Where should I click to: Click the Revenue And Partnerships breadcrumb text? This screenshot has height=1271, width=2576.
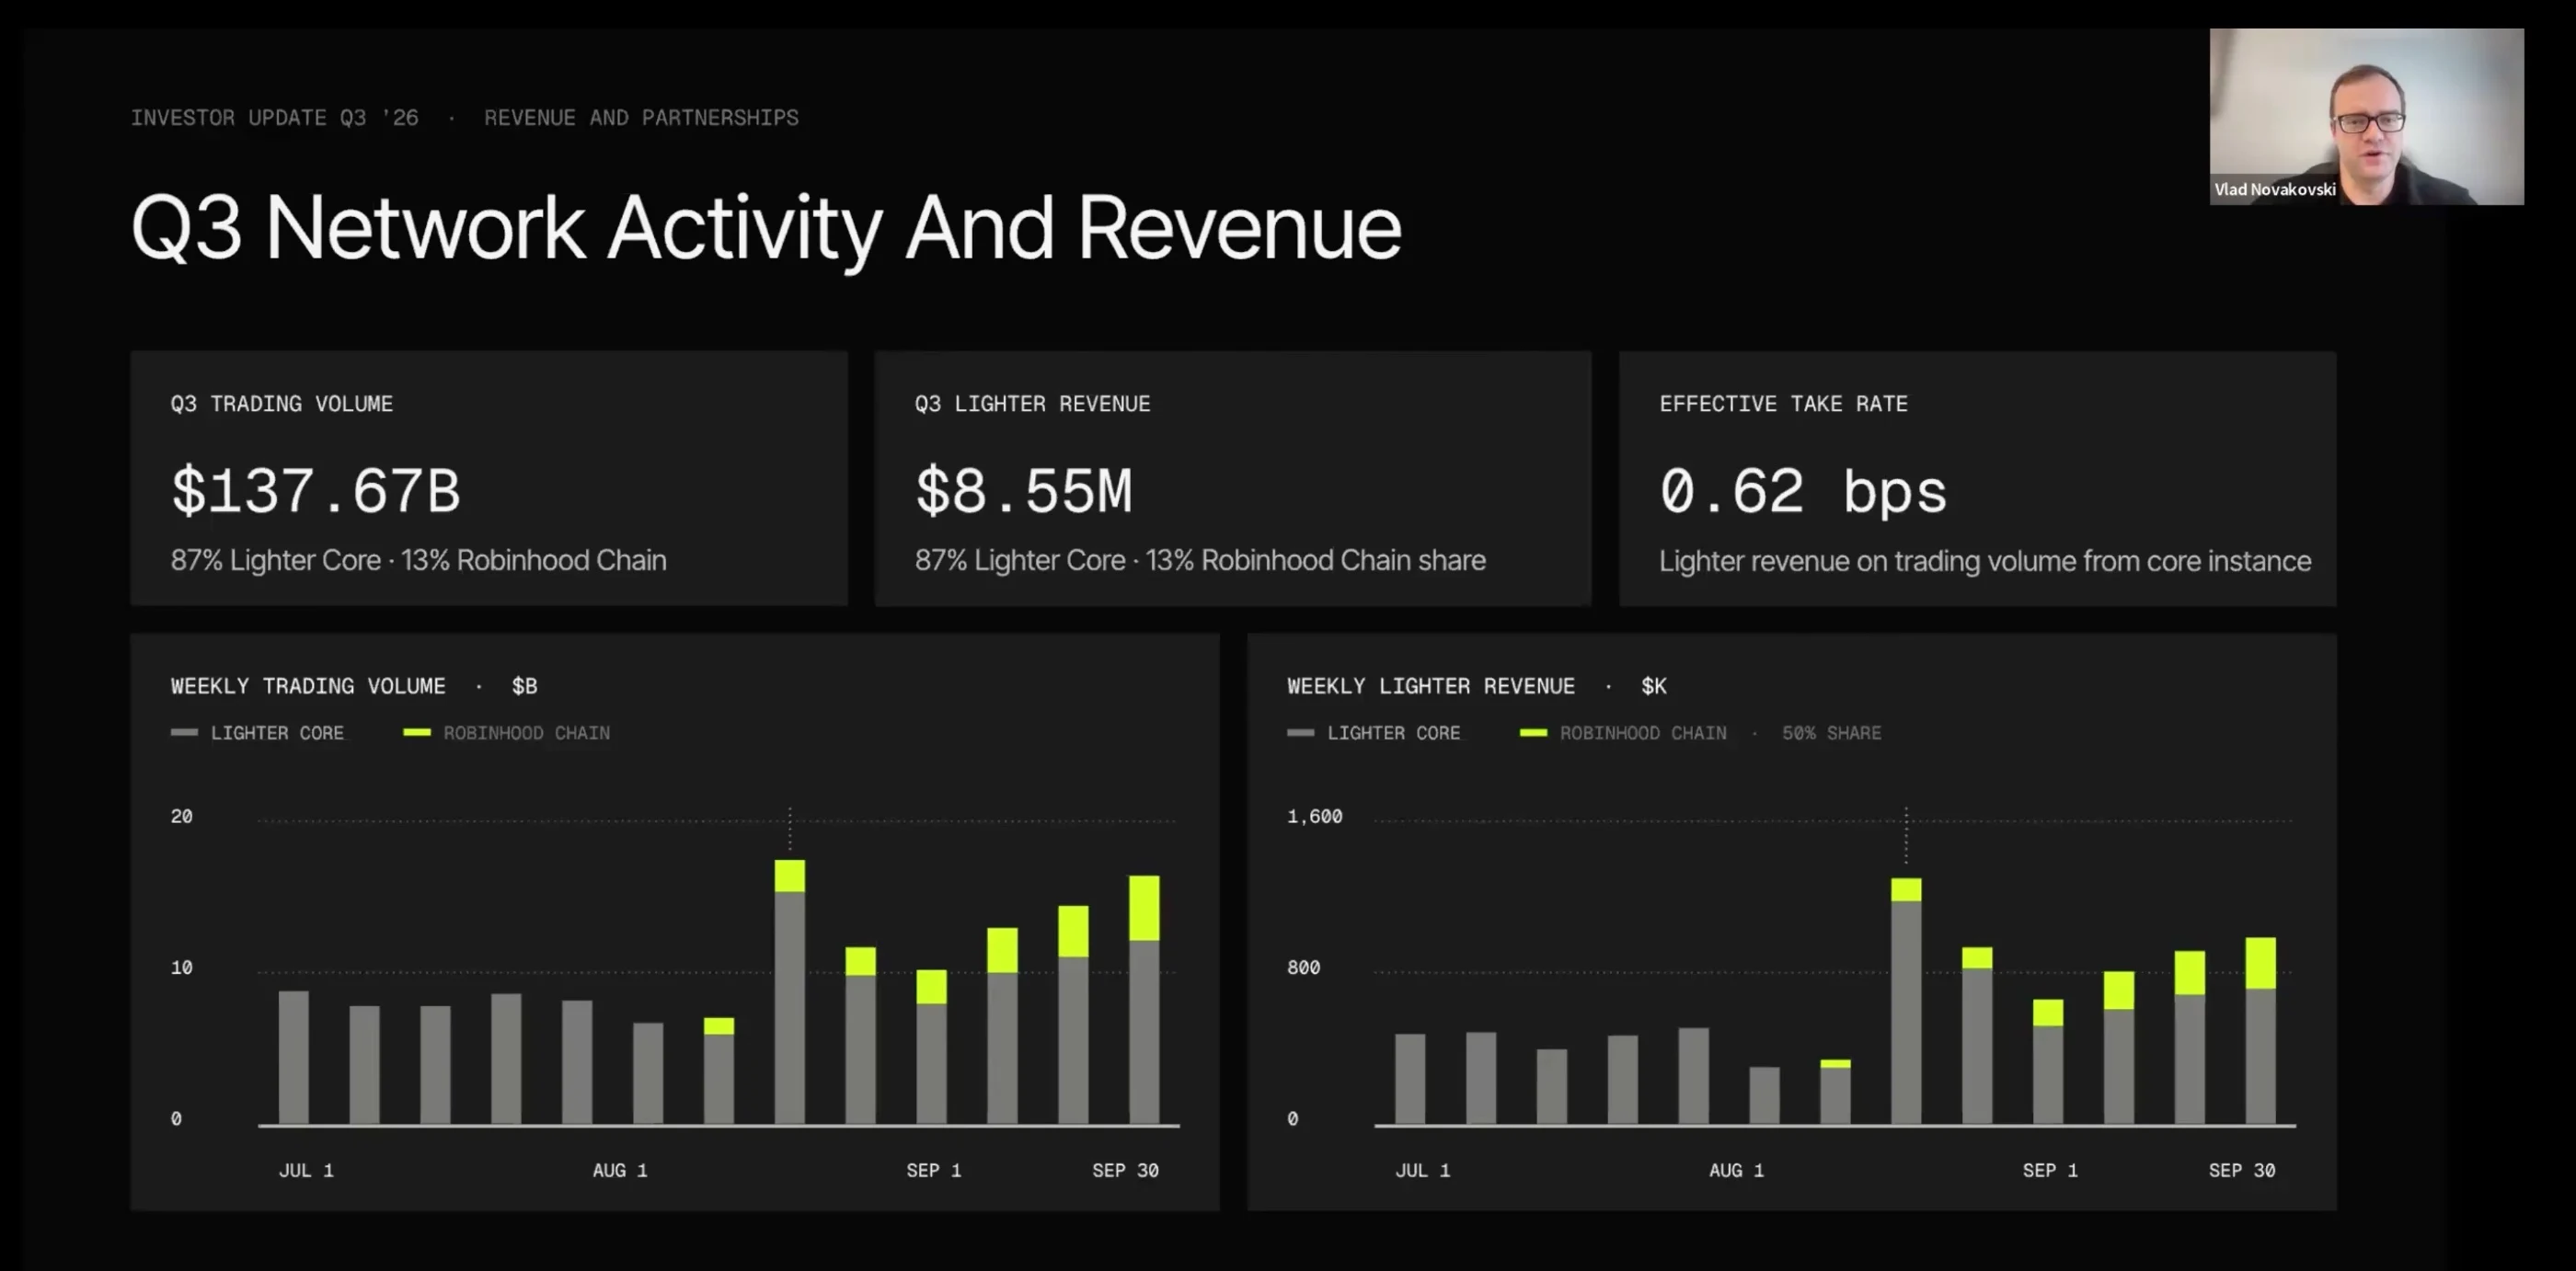click(x=641, y=118)
